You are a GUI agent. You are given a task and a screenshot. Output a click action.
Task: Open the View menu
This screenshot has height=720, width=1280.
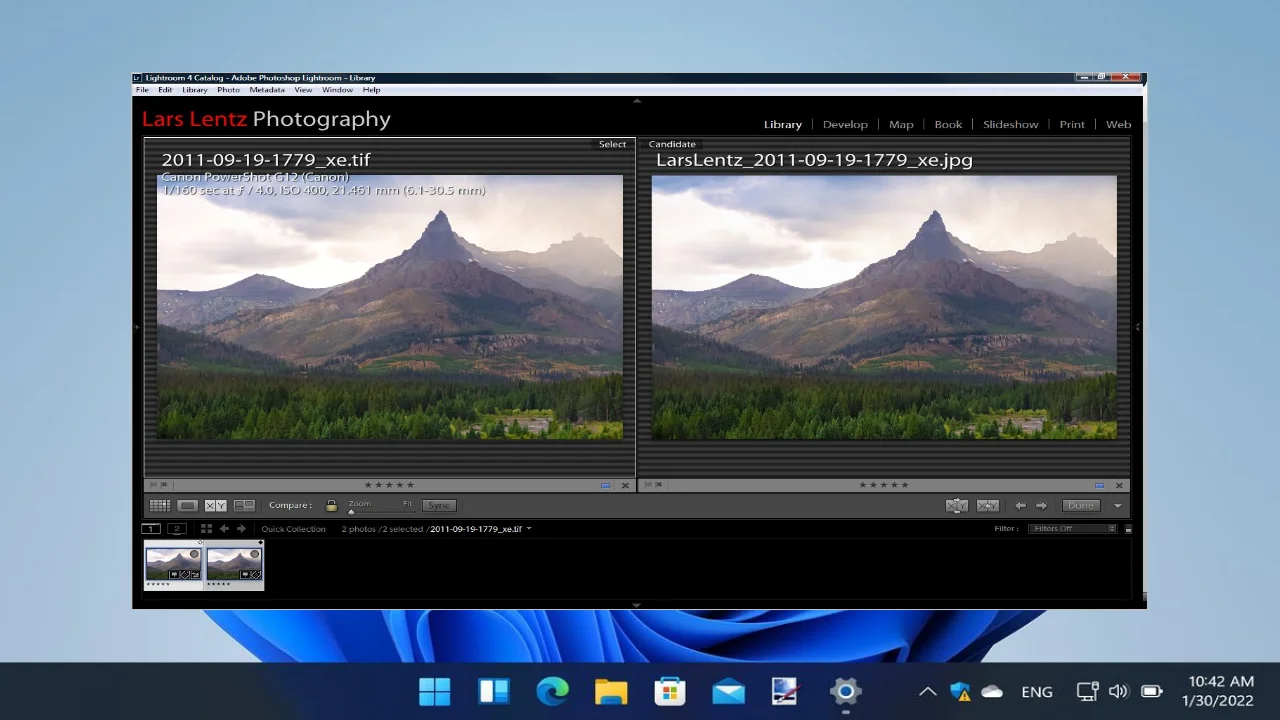click(x=303, y=90)
